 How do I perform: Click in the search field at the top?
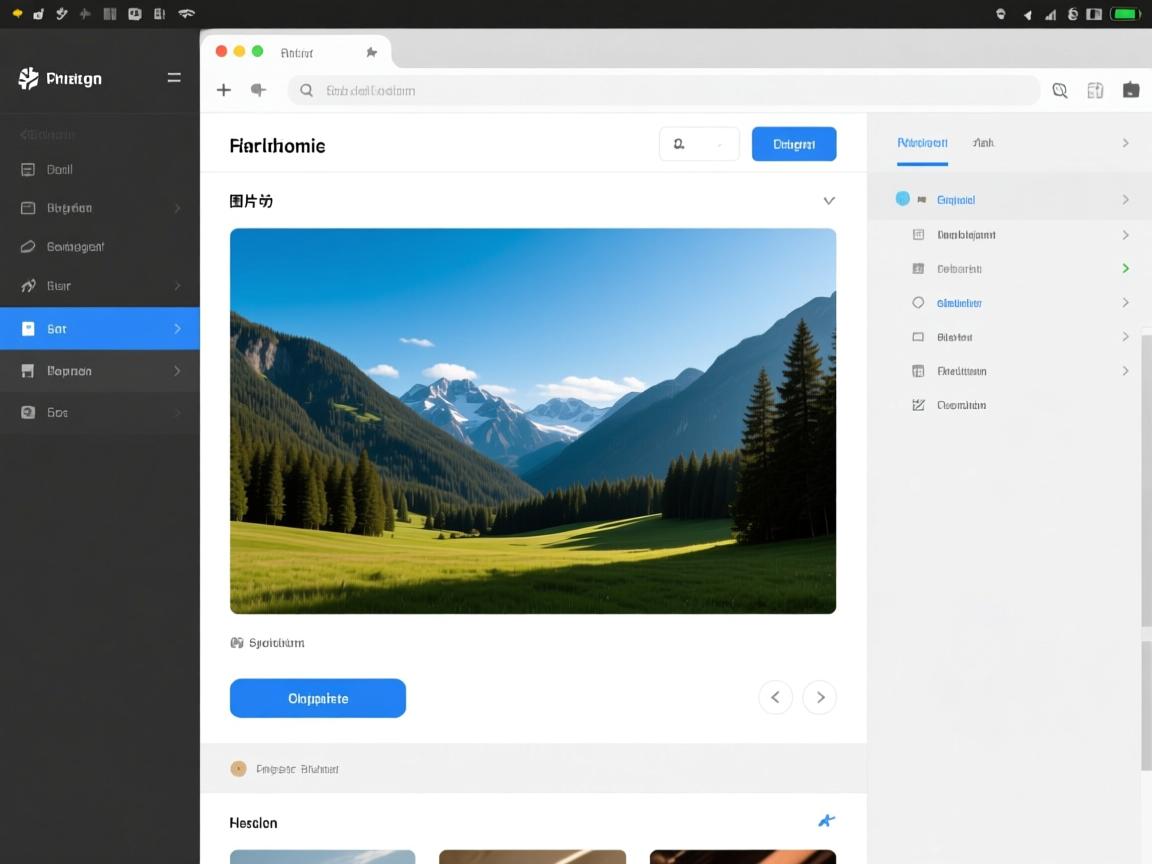point(660,90)
